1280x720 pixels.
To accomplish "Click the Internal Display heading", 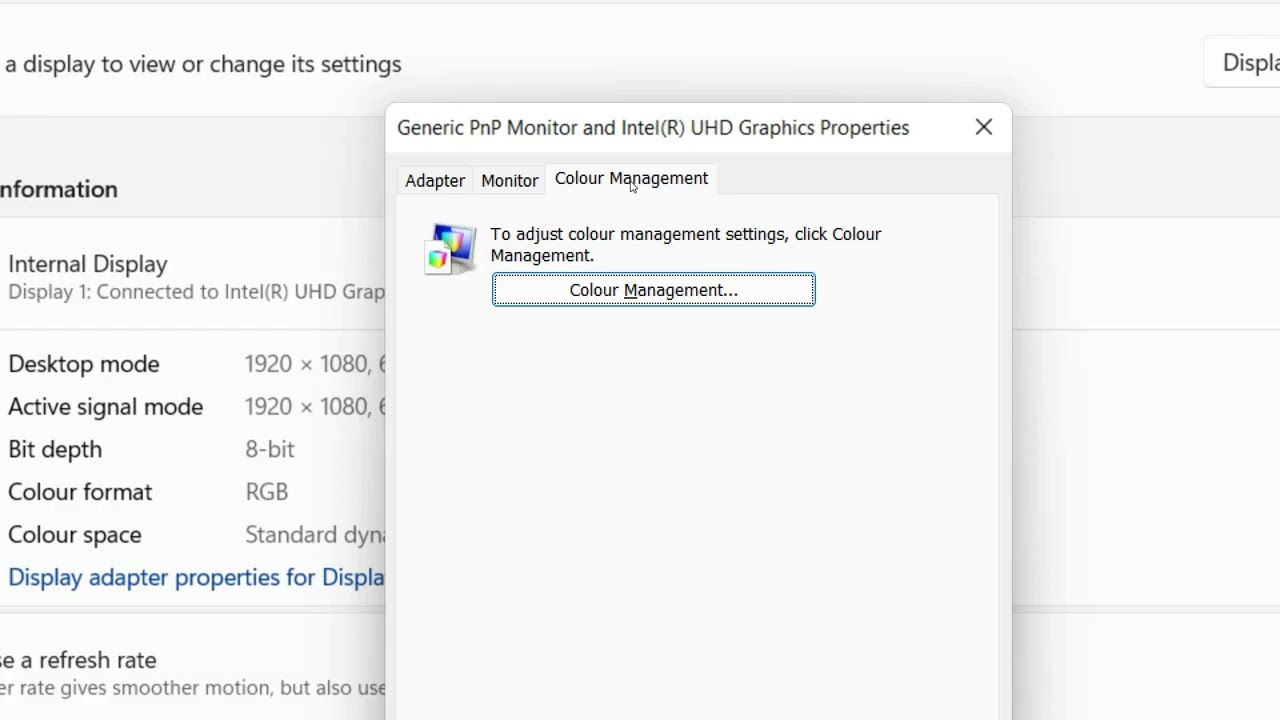I will coord(88,264).
